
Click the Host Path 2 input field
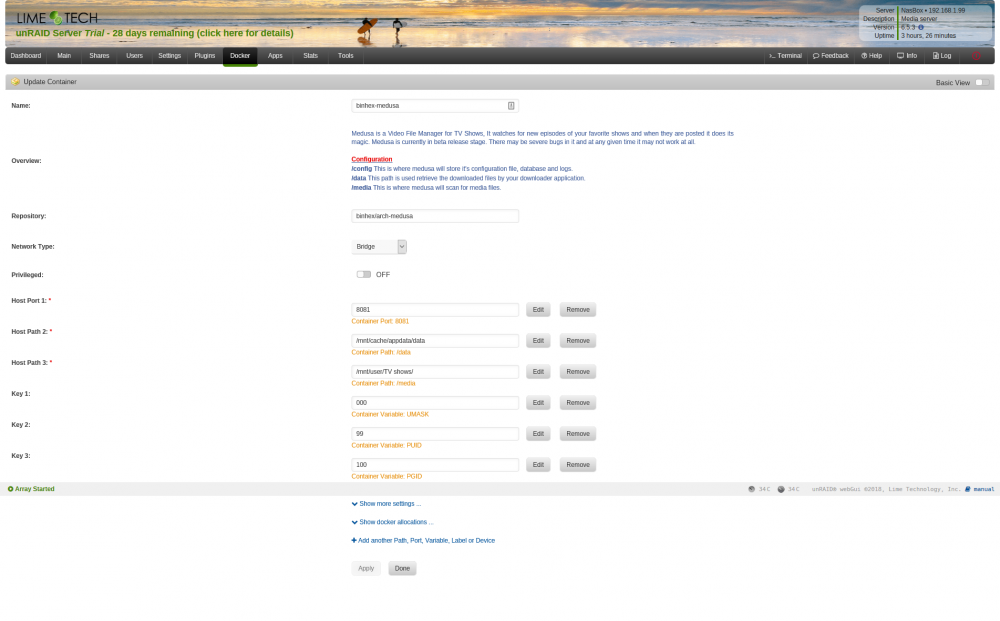(x=435, y=341)
